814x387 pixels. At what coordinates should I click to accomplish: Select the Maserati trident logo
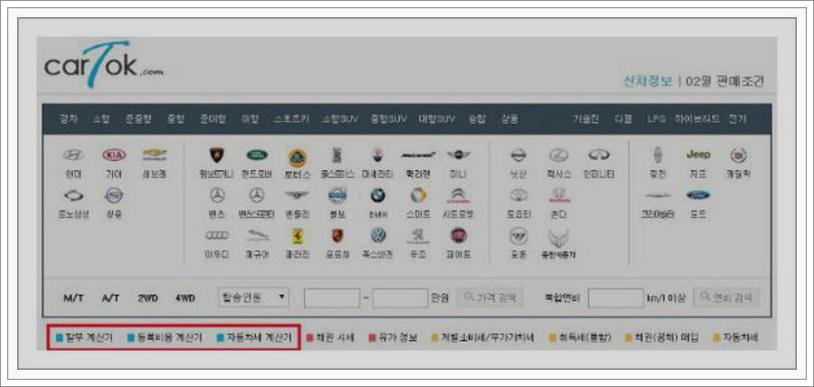(377, 155)
